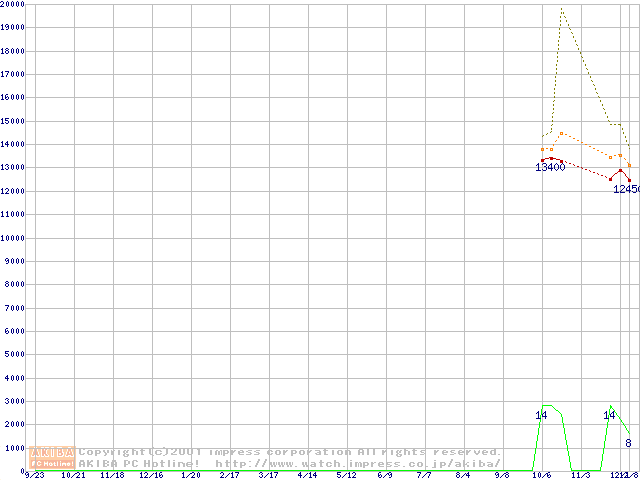
Task: Click the 9/23 date on the x-axis
Action: point(34,475)
